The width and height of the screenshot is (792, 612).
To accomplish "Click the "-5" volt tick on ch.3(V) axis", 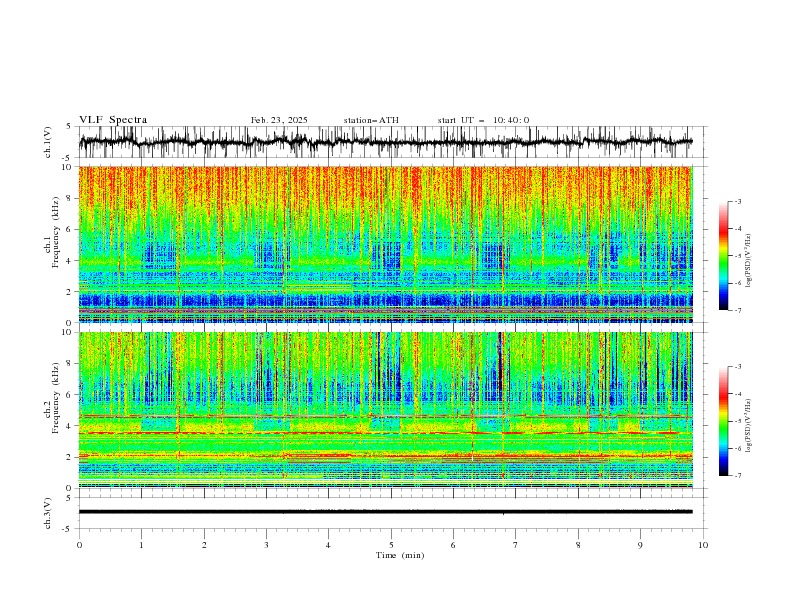I will point(67,529).
